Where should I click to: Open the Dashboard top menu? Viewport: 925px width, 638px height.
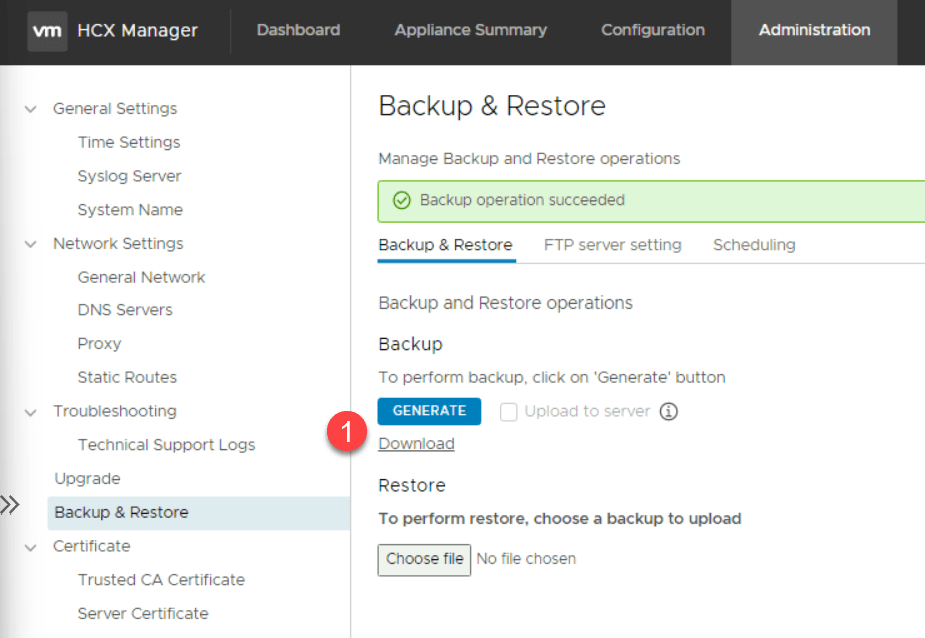pos(298,30)
